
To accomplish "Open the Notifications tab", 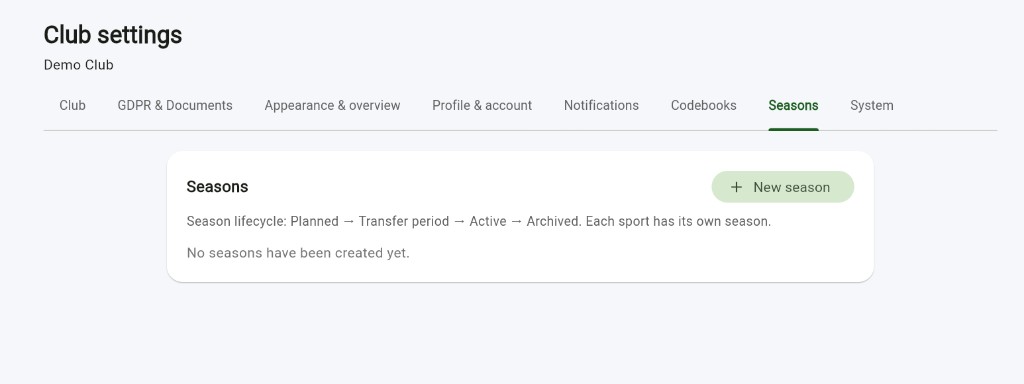I will point(601,105).
